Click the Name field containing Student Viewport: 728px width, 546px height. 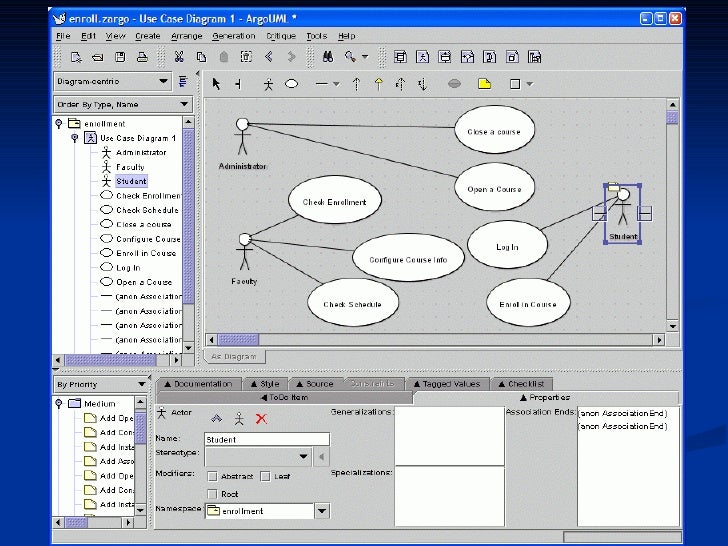click(266, 439)
